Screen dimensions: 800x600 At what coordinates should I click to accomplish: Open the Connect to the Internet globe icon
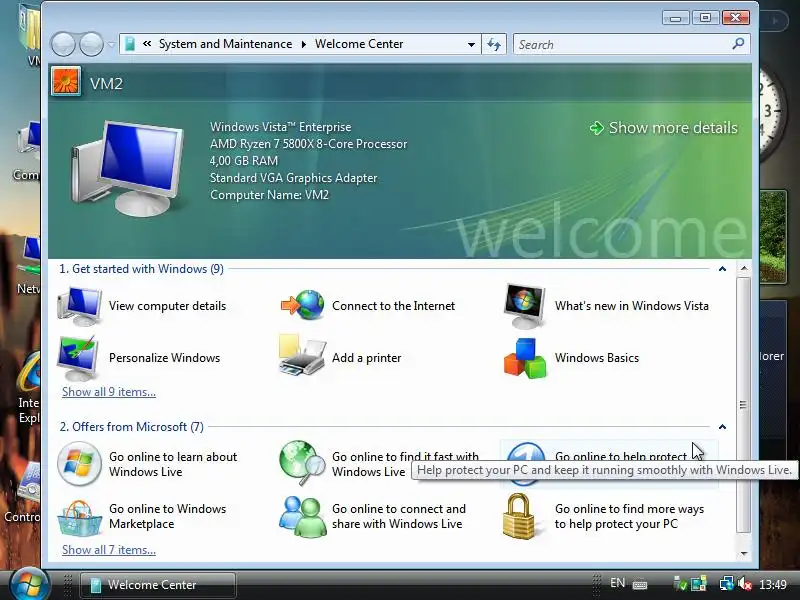[x=303, y=305]
